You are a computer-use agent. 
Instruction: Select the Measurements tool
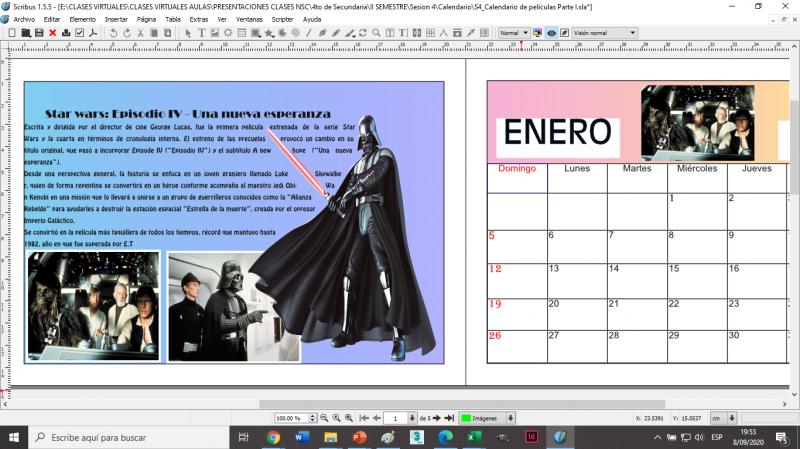tap(443, 33)
